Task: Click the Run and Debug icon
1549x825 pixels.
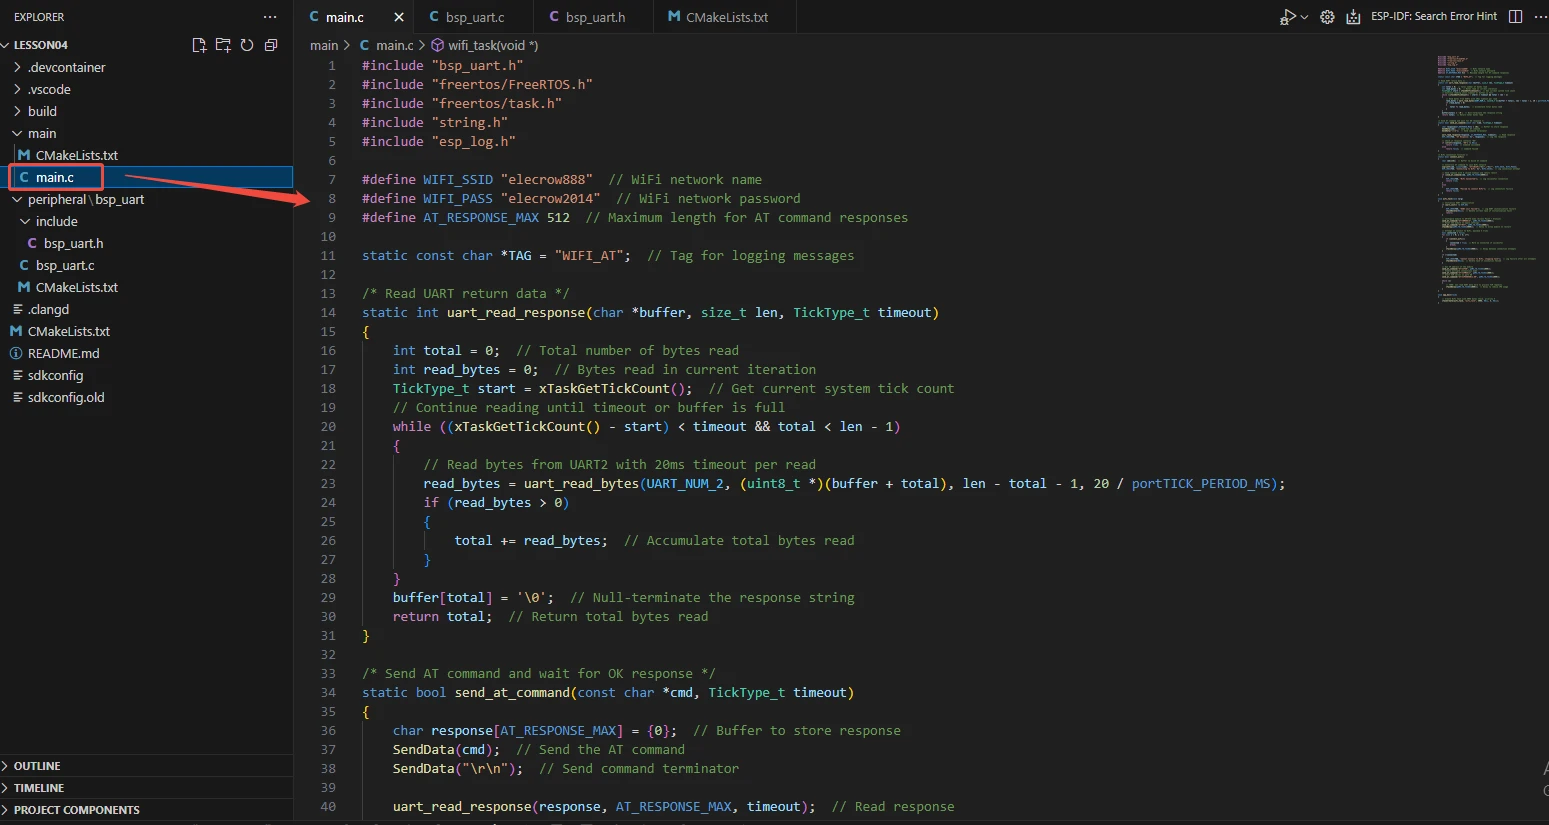Action: [x=1288, y=17]
